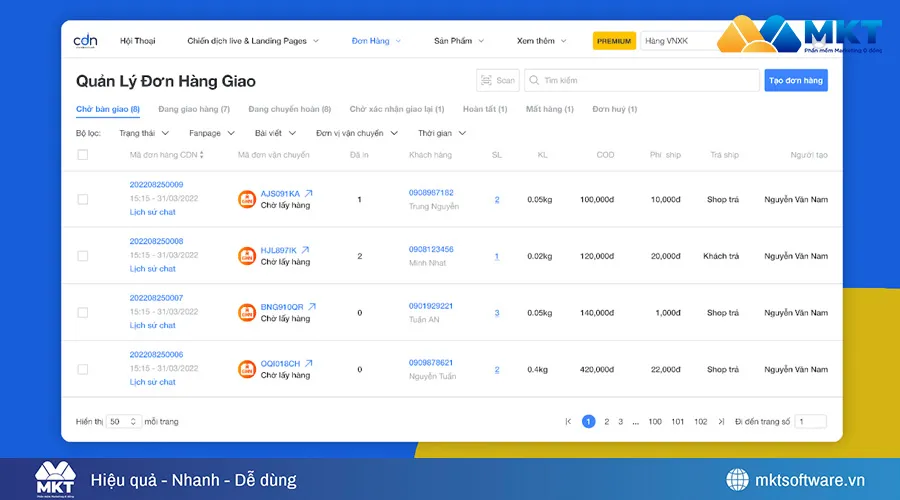
Task: Select Chờ bàn giao (8) tab
Action: [108, 109]
